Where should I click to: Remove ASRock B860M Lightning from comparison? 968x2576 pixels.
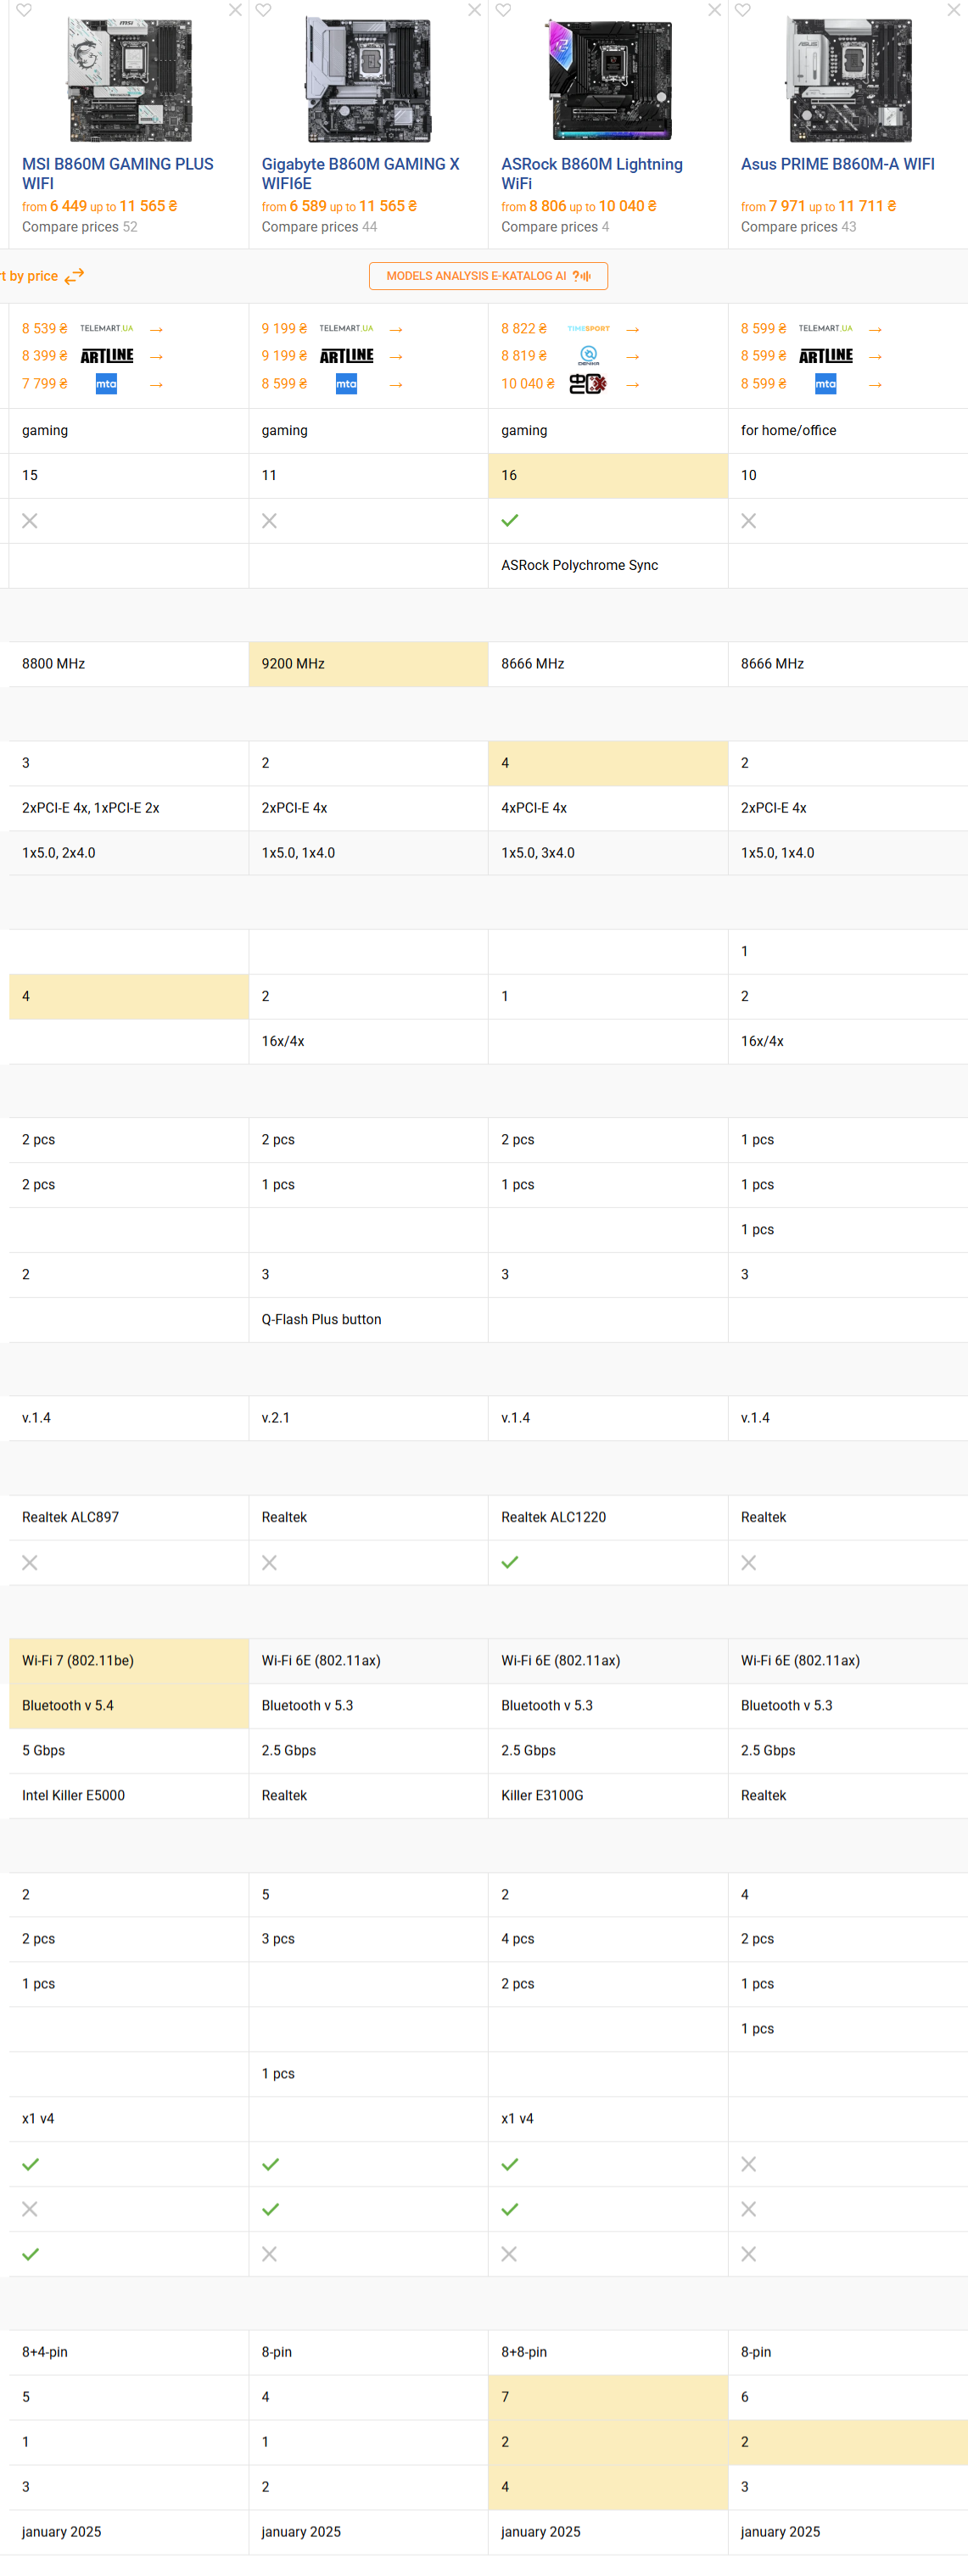point(714,10)
